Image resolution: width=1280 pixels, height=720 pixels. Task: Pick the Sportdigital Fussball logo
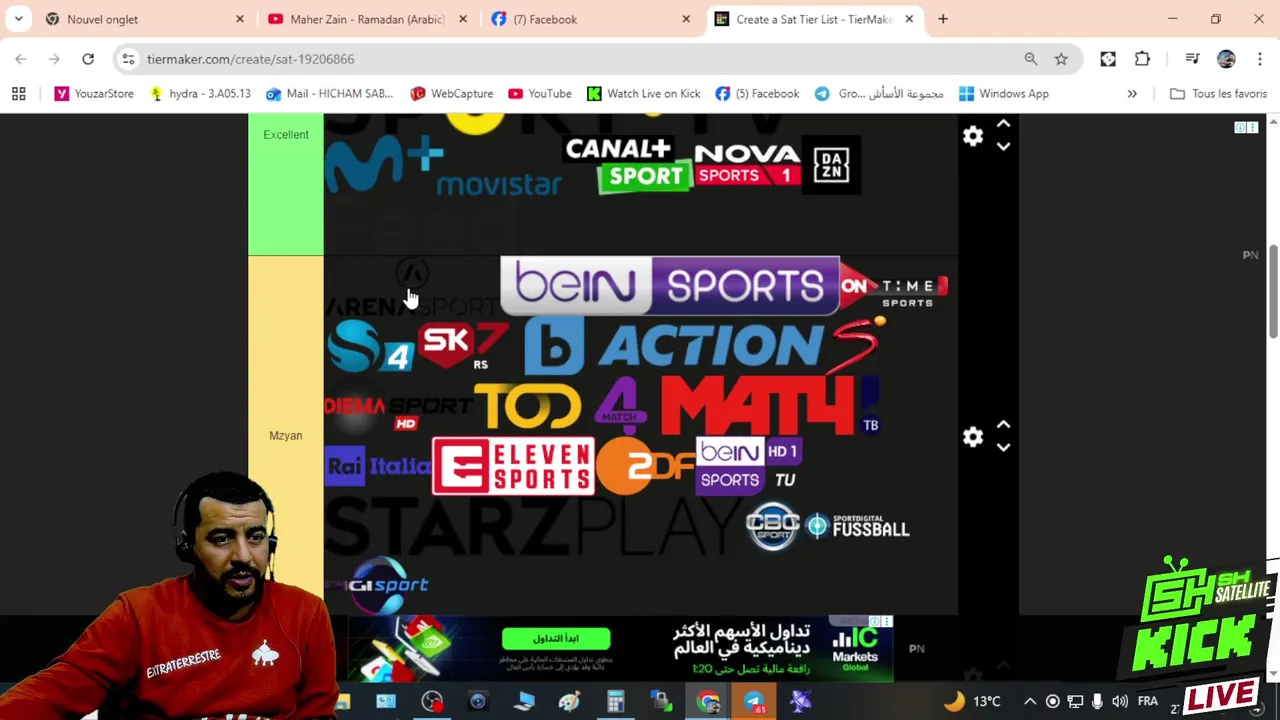(858, 527)
